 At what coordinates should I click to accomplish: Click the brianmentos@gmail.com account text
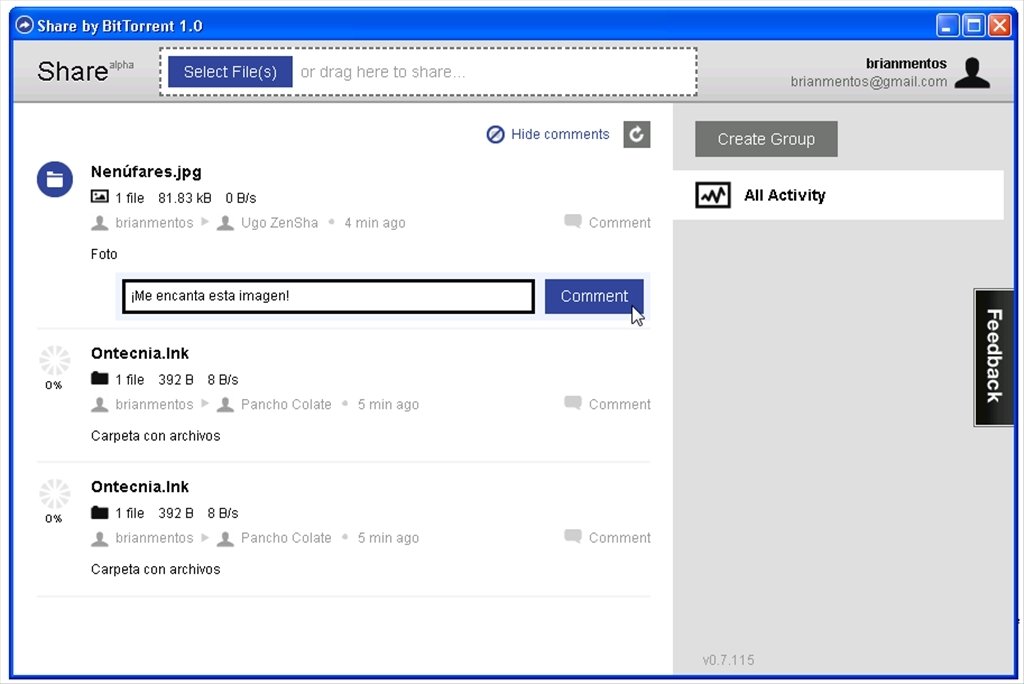[x=868, y=82]
